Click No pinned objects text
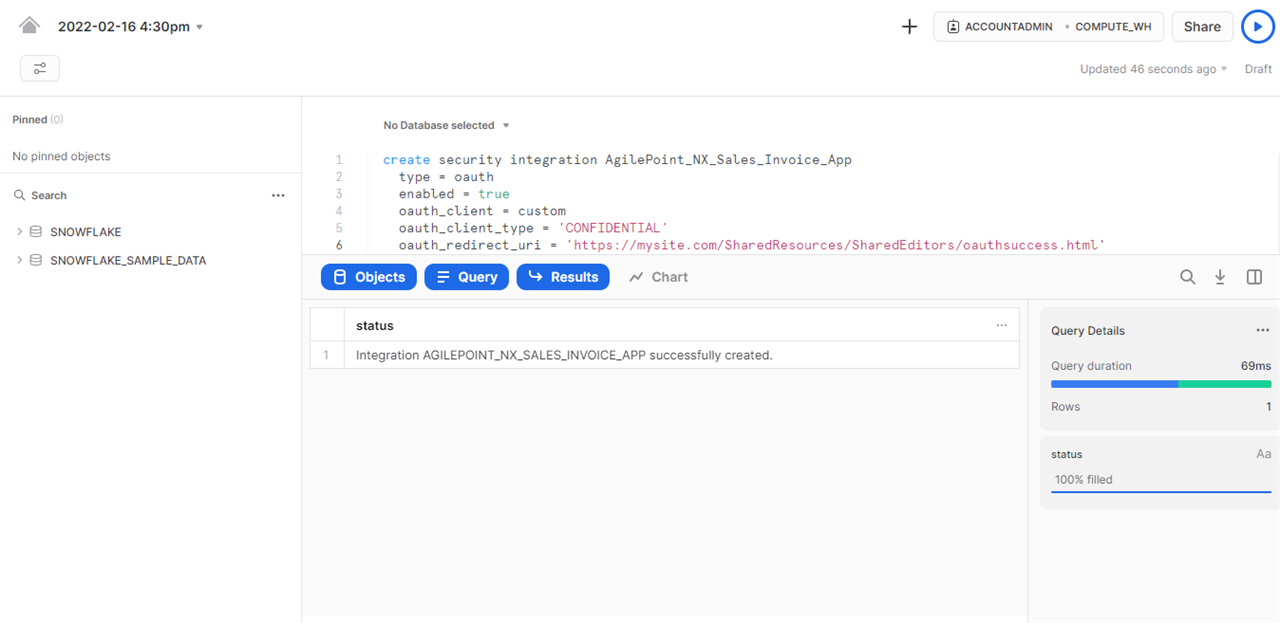Image resolution: width=1280 pixels, height=623 pixels. [61, 156]
